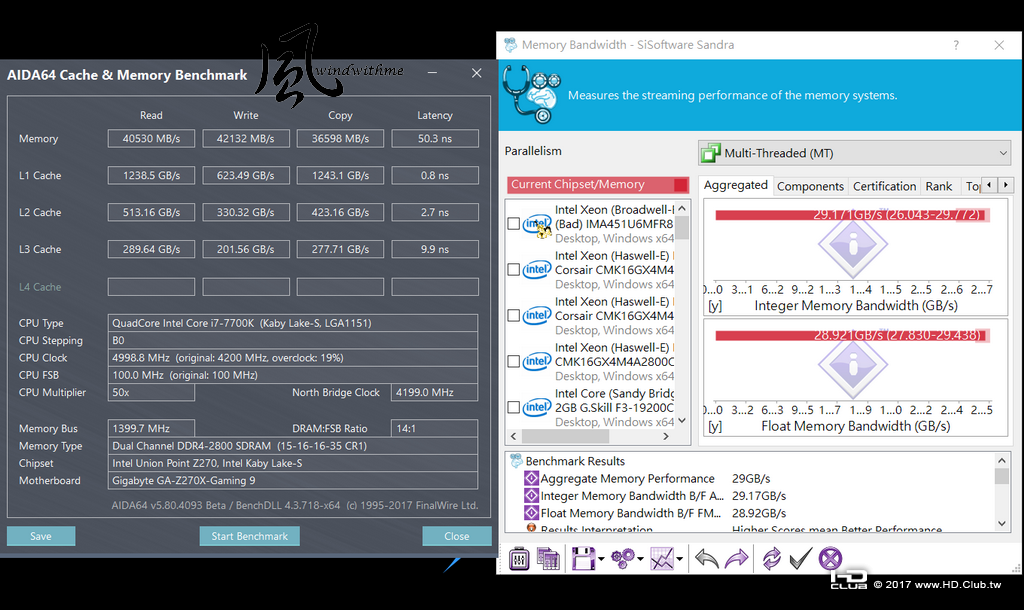Click the Sandra help question mark
This screenshot has width=1024, height=610.
point(956,45)
